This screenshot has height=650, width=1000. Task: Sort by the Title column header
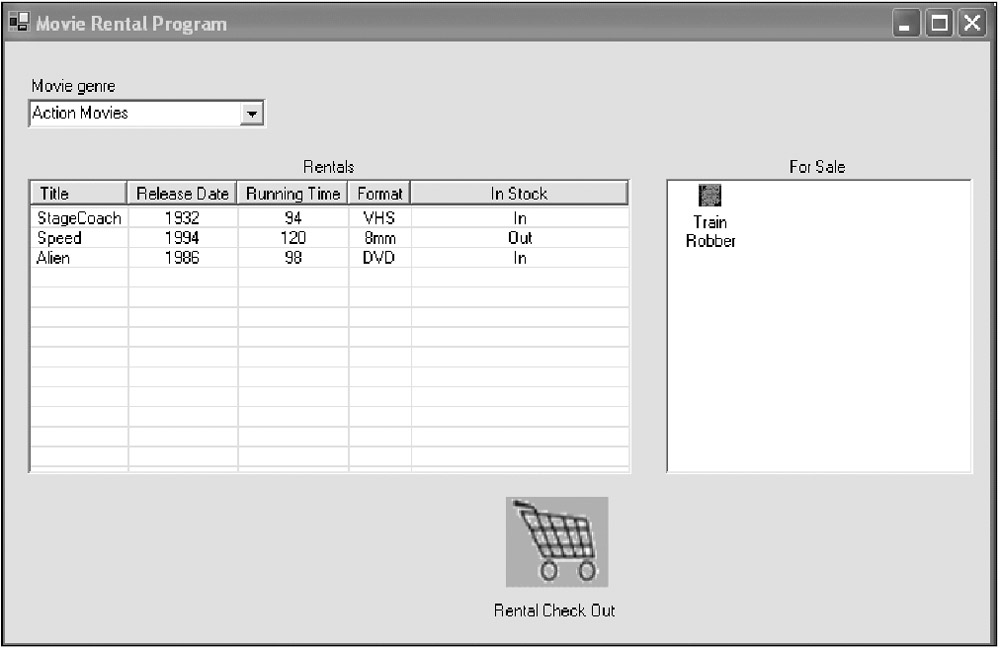pyautogui.click(x=78, y=193)
